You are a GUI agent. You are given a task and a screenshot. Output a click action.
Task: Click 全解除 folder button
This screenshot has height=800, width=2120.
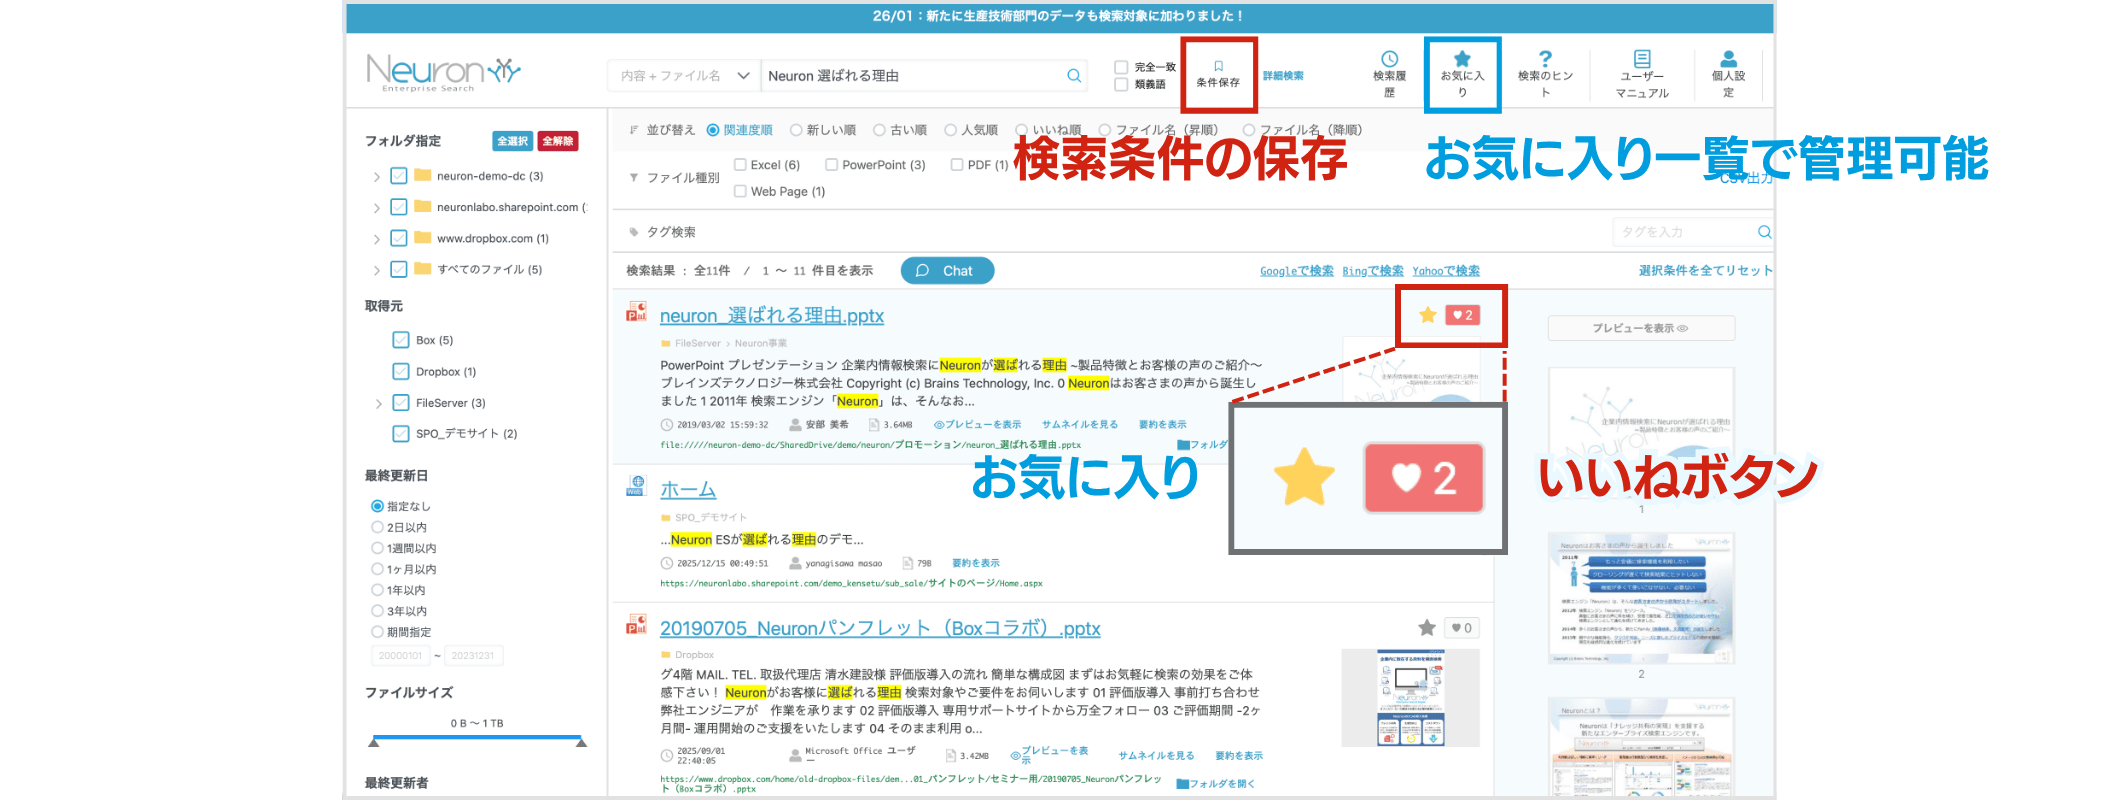(558, 141)
